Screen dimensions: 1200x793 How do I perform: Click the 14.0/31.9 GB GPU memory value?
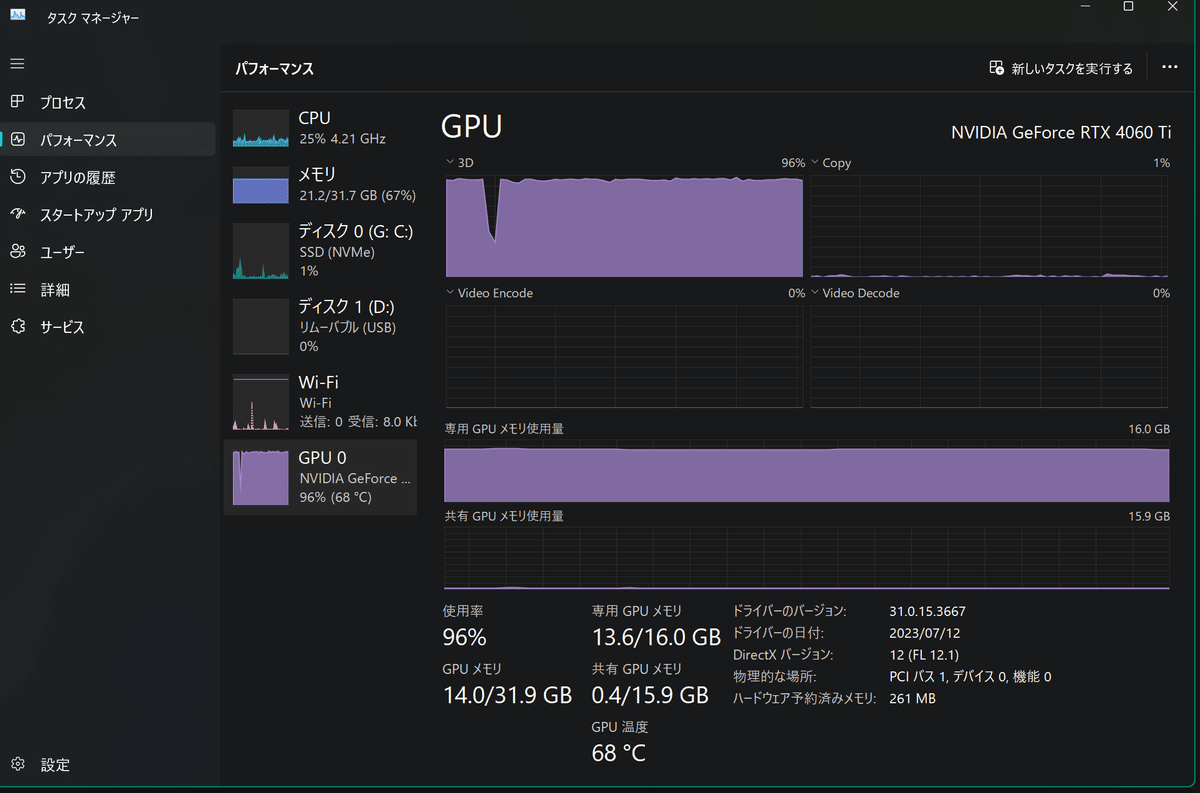[x=507, y=695]
